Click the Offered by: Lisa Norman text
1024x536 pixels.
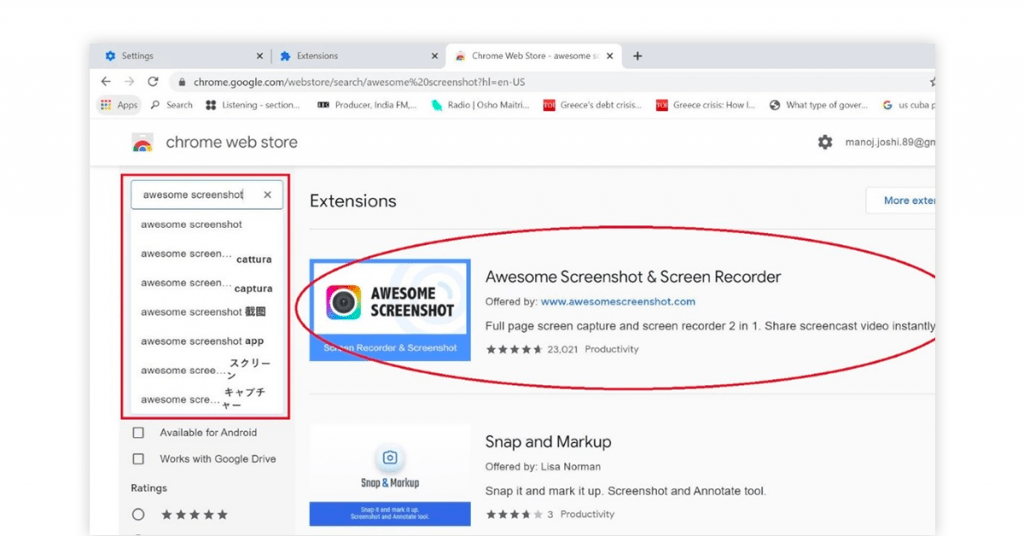pos(543,467)
